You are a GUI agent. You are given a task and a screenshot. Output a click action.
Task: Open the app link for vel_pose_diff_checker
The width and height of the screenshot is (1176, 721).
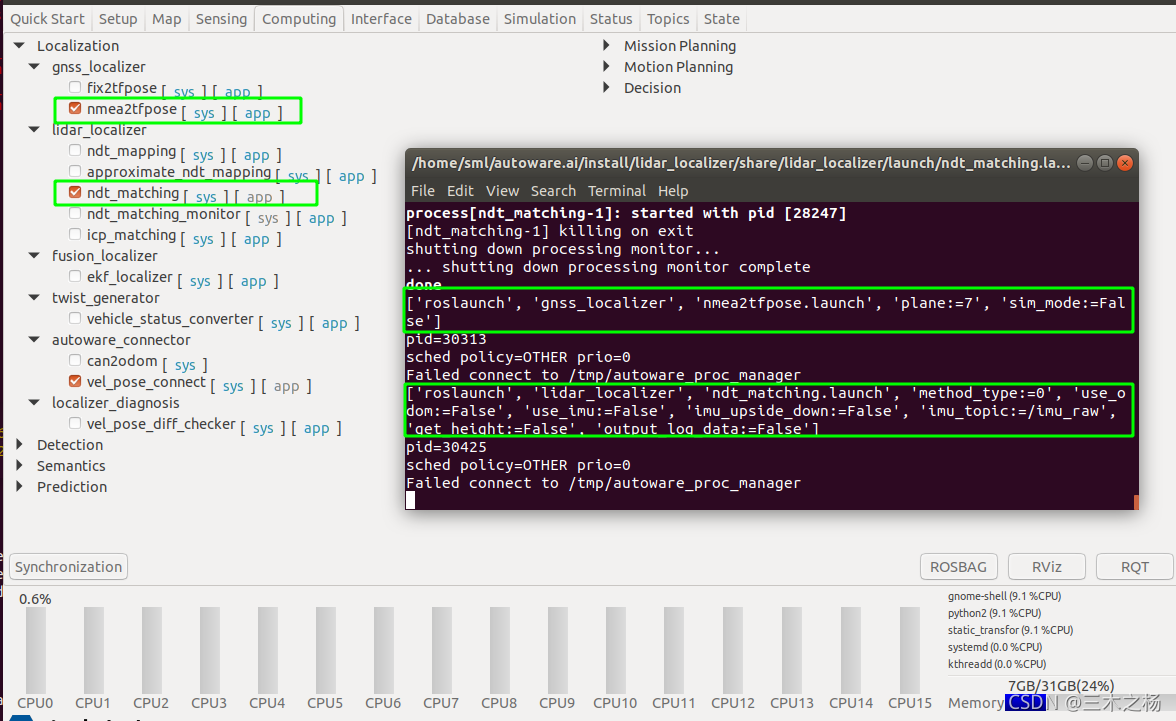tap(316, 428)
